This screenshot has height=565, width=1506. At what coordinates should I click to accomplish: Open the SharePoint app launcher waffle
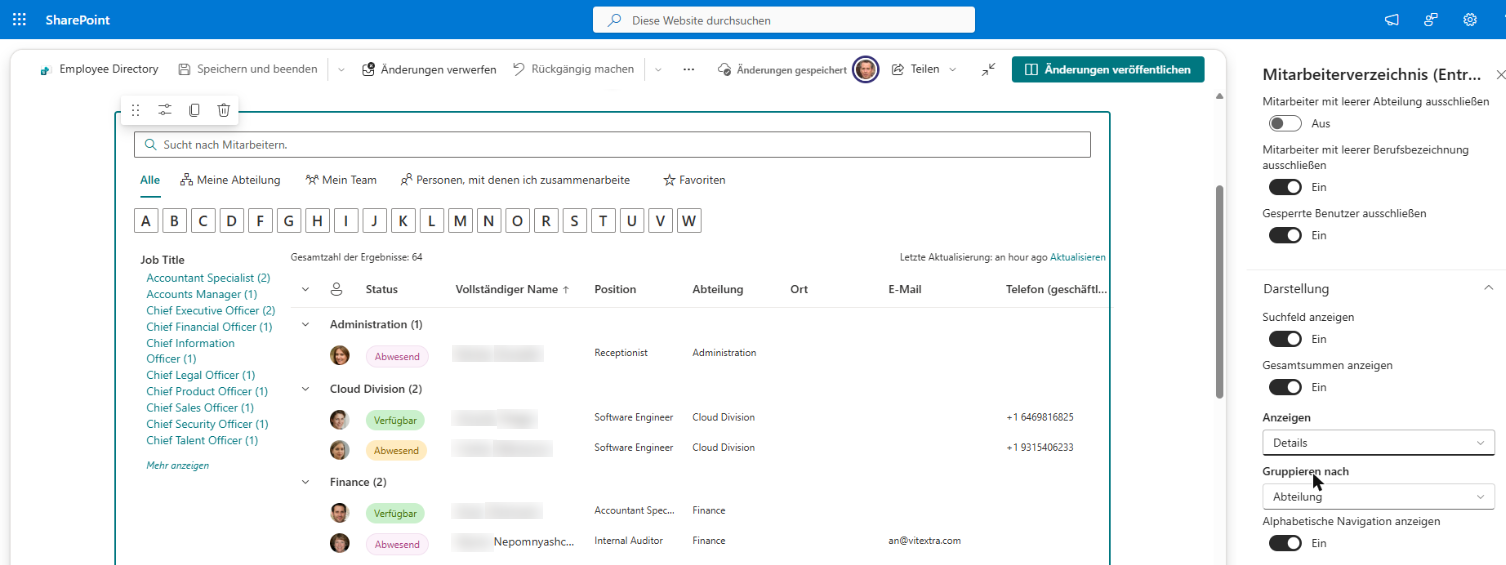tap(19, 19)
